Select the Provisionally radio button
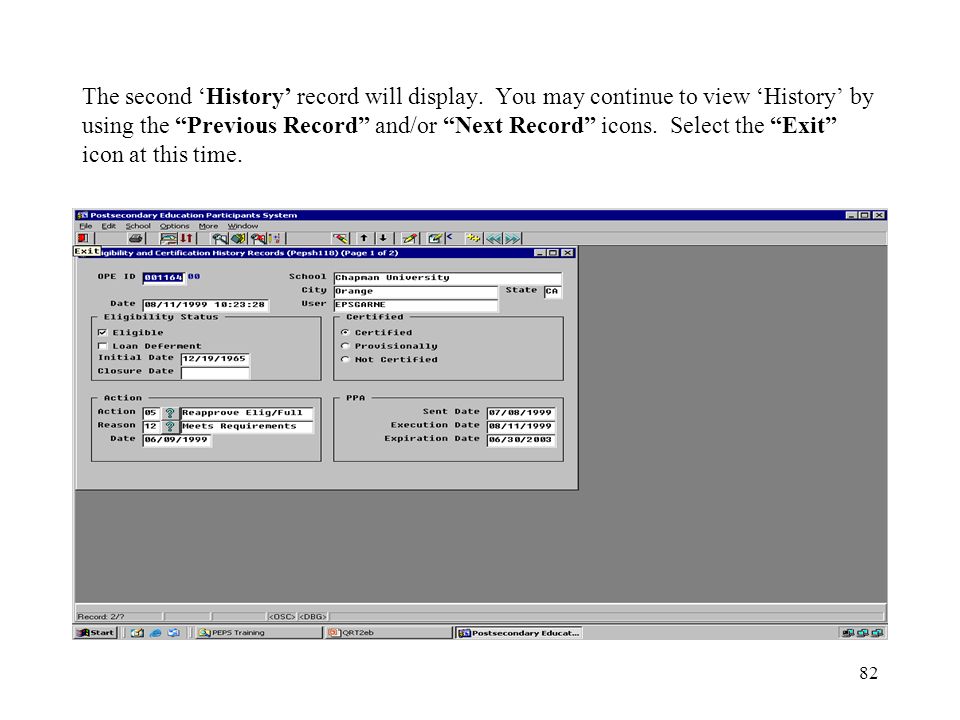The image size is (960, 720). [345, 346]
